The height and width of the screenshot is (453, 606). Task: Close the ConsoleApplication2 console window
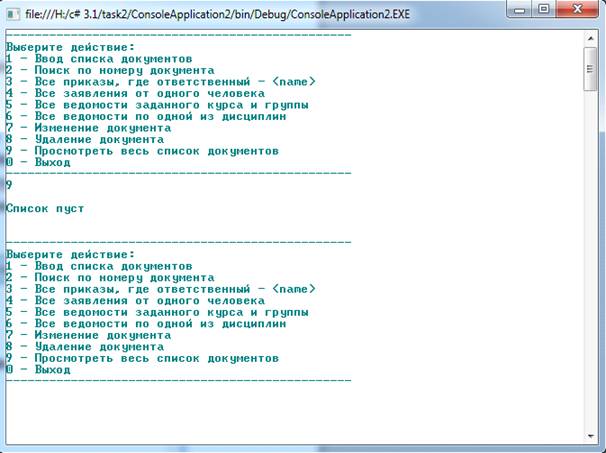click(x=577, y=9)
